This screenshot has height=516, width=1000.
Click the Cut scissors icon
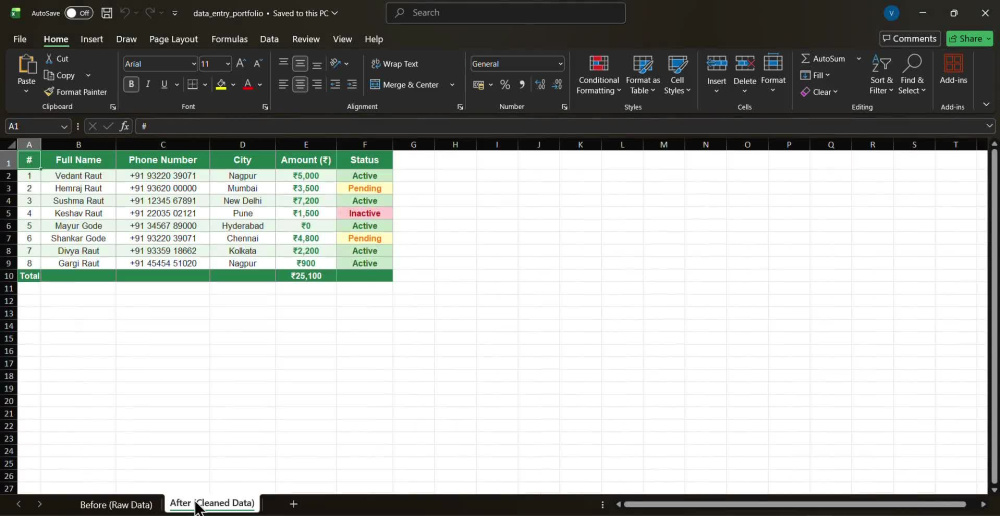[x=49, y=59]
